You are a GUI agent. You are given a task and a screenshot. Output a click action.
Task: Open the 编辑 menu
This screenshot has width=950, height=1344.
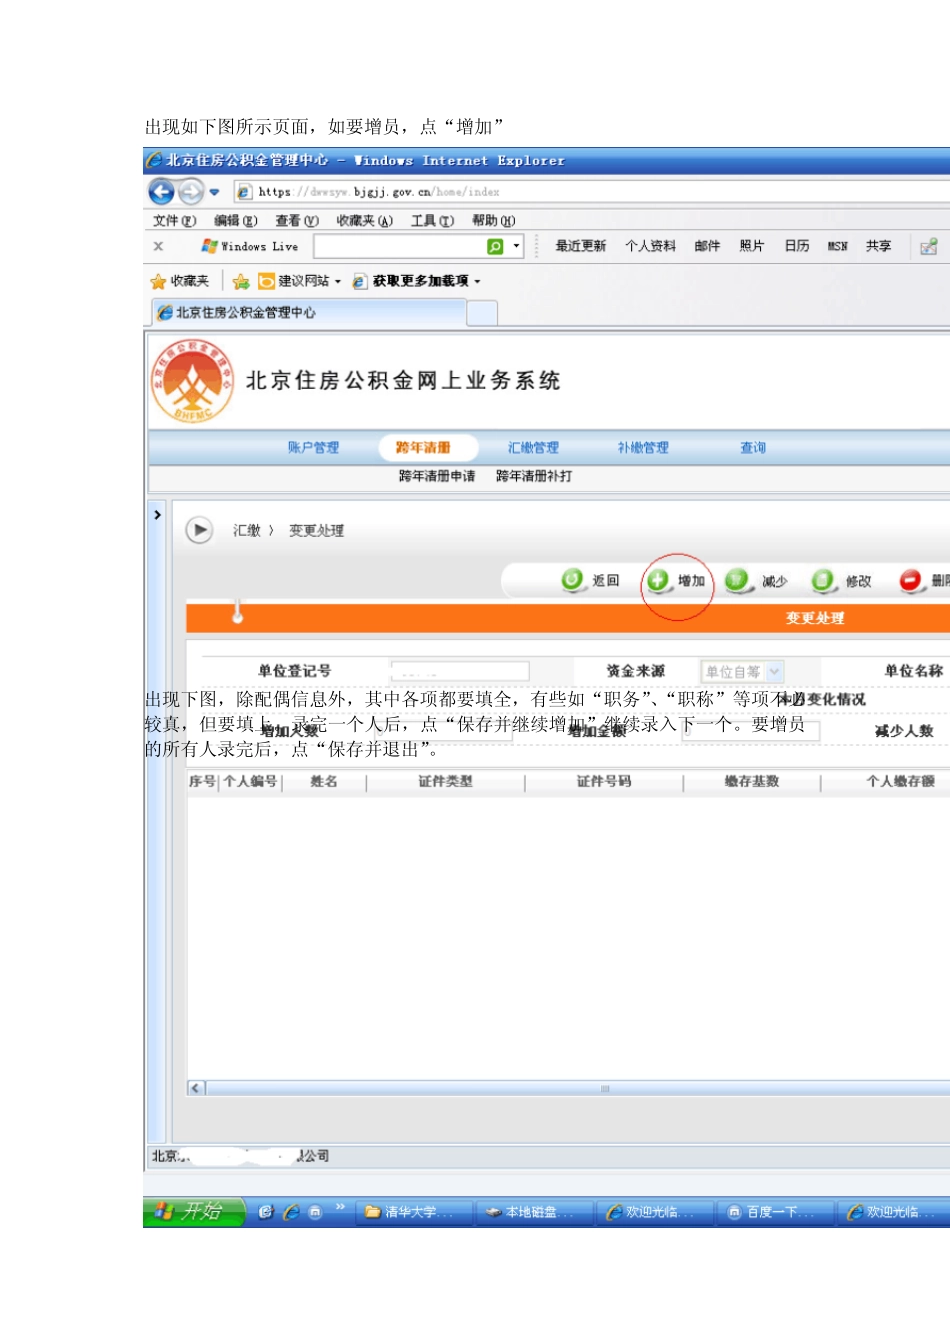point(235,221)
